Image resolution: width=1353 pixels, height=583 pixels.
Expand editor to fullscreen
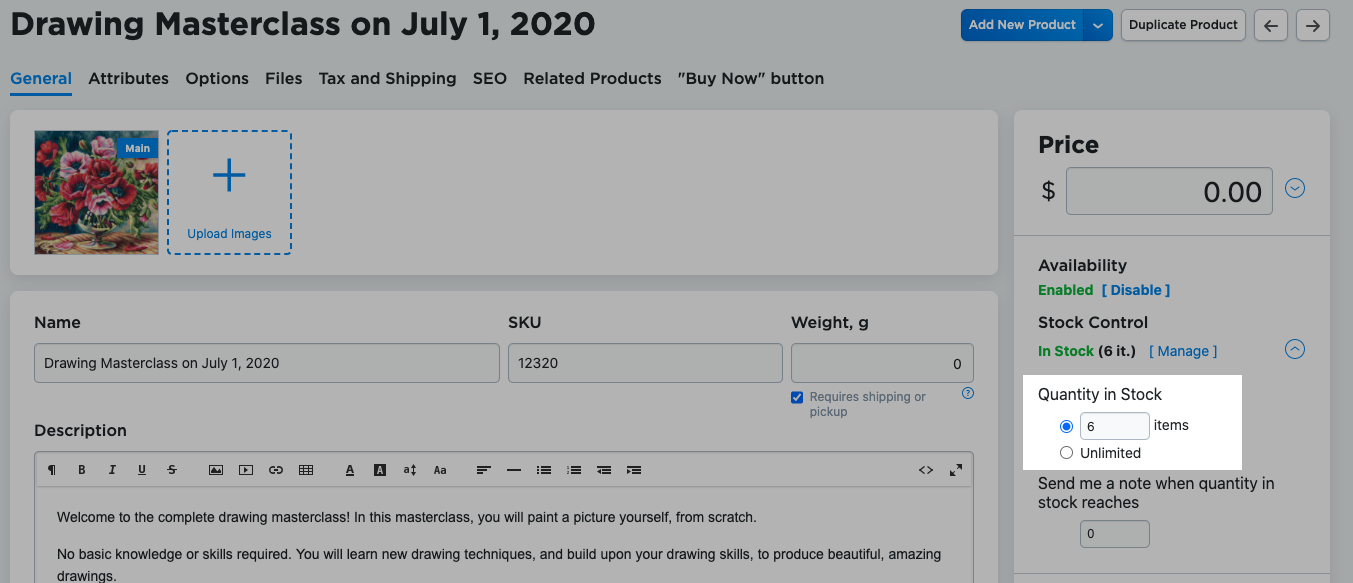(956, 470)
